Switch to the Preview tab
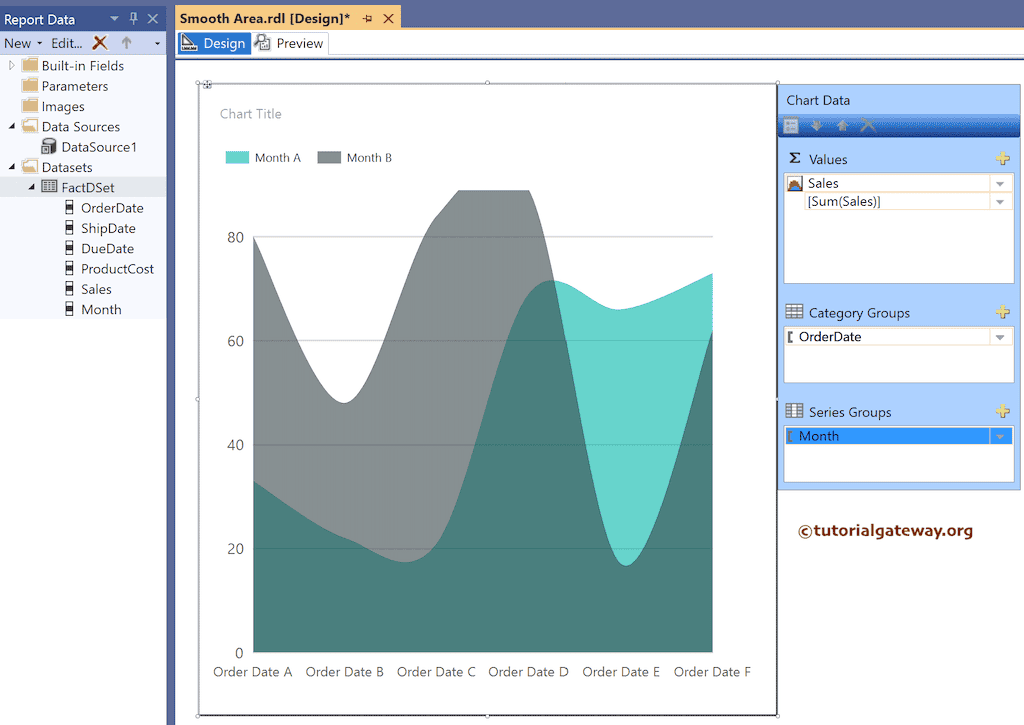 pos(291,43)
